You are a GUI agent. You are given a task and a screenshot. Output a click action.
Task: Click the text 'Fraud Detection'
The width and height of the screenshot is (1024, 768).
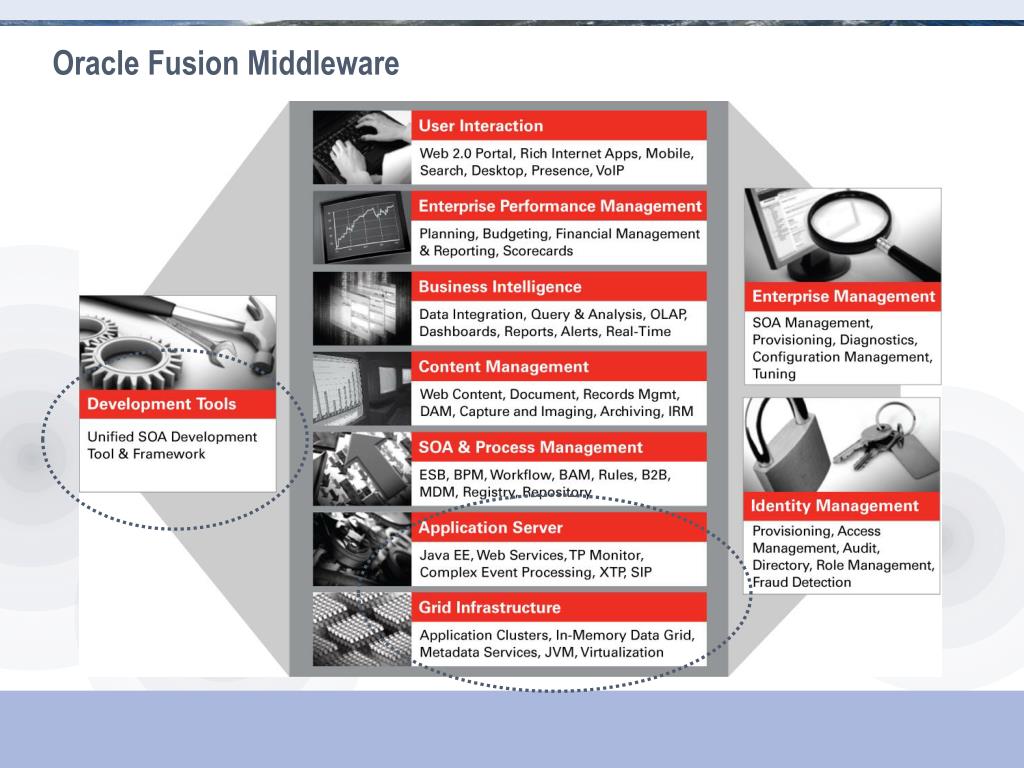(x=802, y=583)
